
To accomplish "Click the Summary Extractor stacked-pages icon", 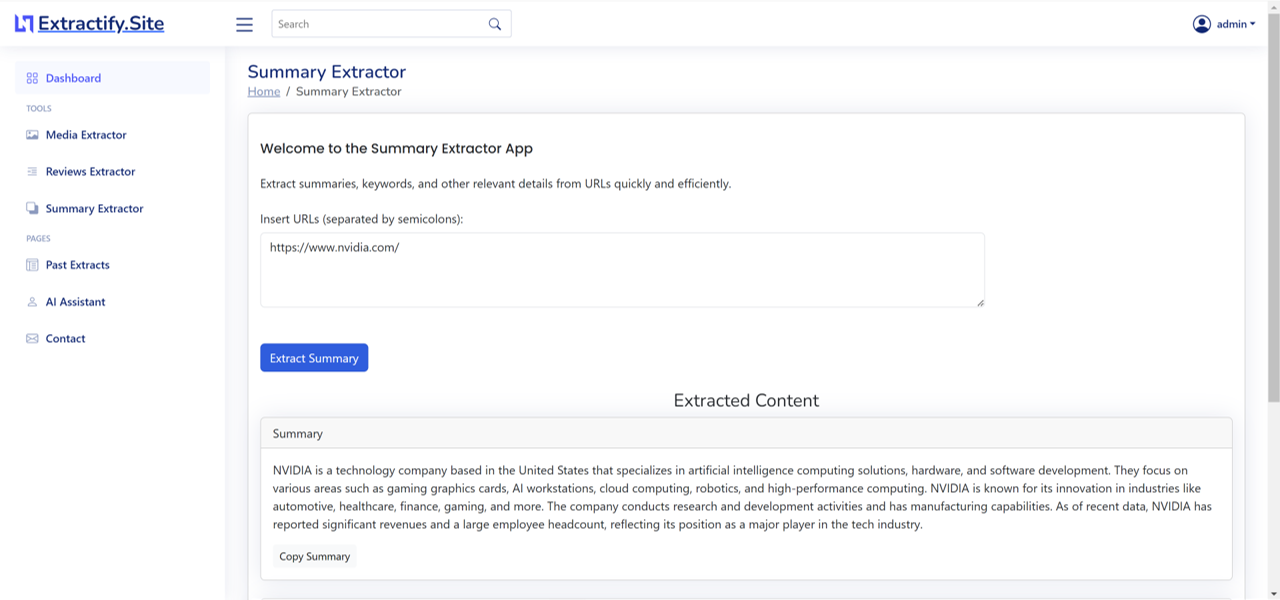I will click(32, 209).
